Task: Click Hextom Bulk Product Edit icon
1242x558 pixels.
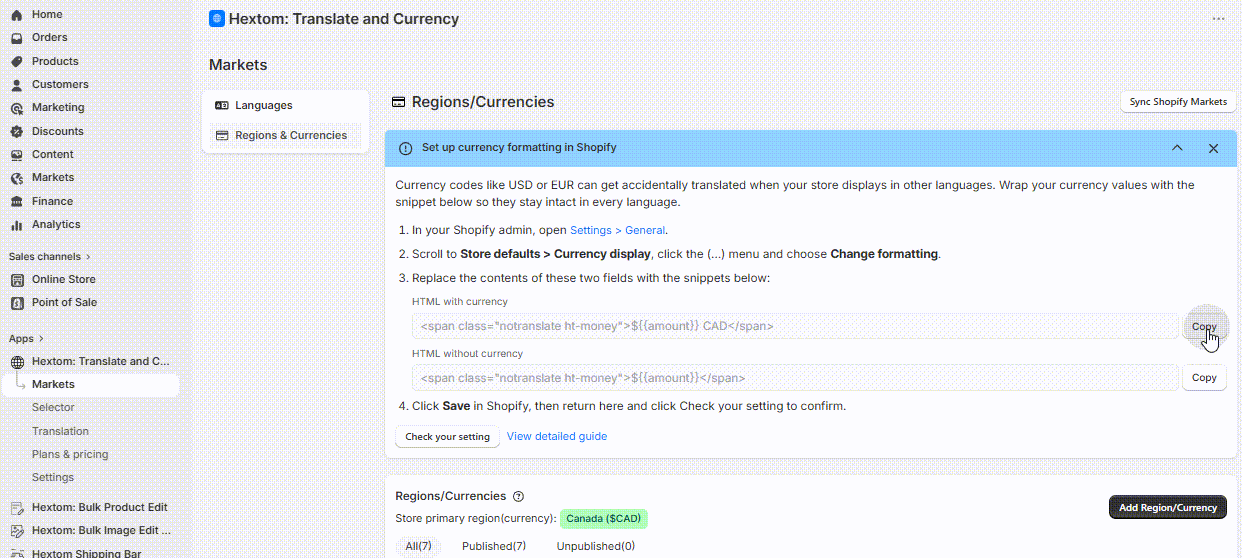Action: [17, 508]
